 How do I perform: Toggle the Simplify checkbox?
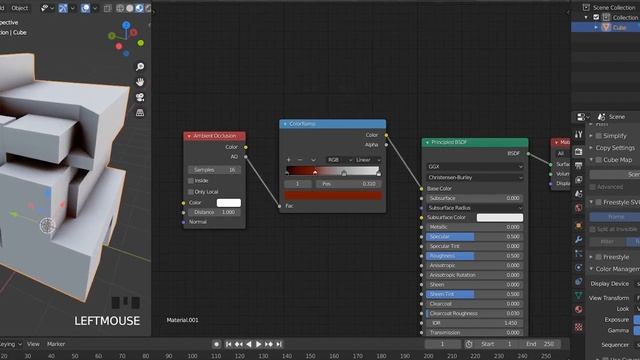click(x=599, y=136)
